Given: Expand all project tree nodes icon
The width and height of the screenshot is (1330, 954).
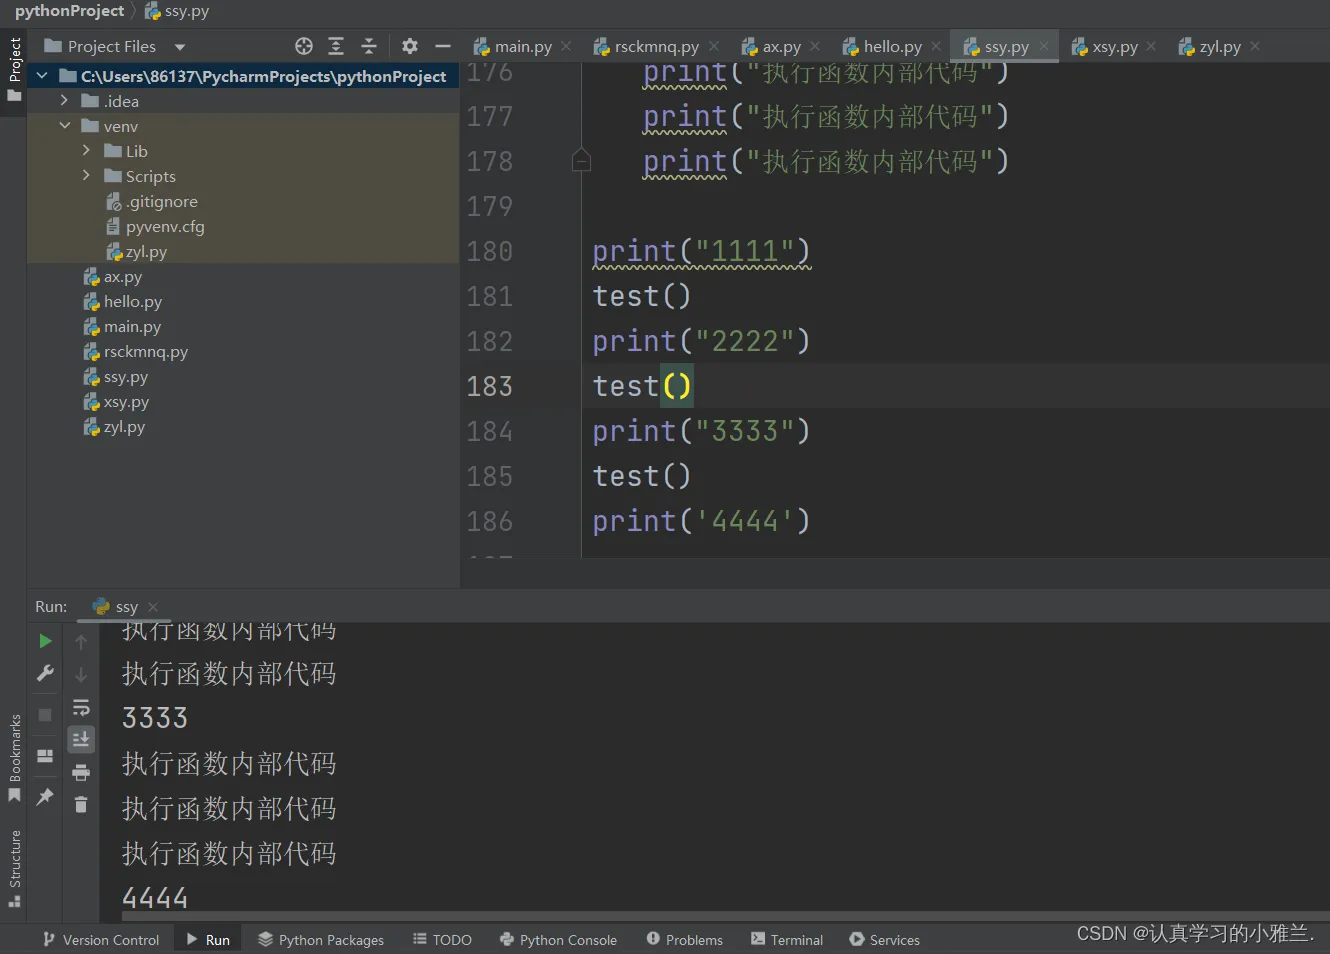Looking at the screenshot, I should 336,46.
